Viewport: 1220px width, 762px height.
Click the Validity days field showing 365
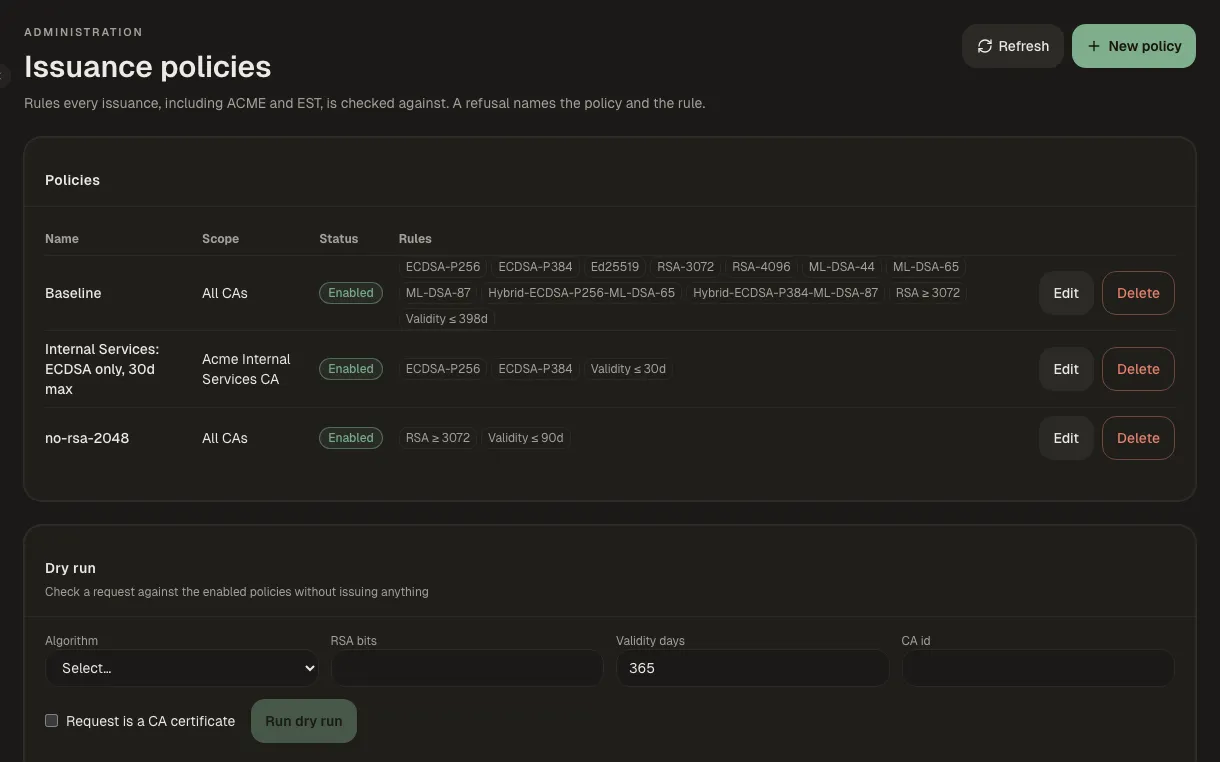[752, 668]
